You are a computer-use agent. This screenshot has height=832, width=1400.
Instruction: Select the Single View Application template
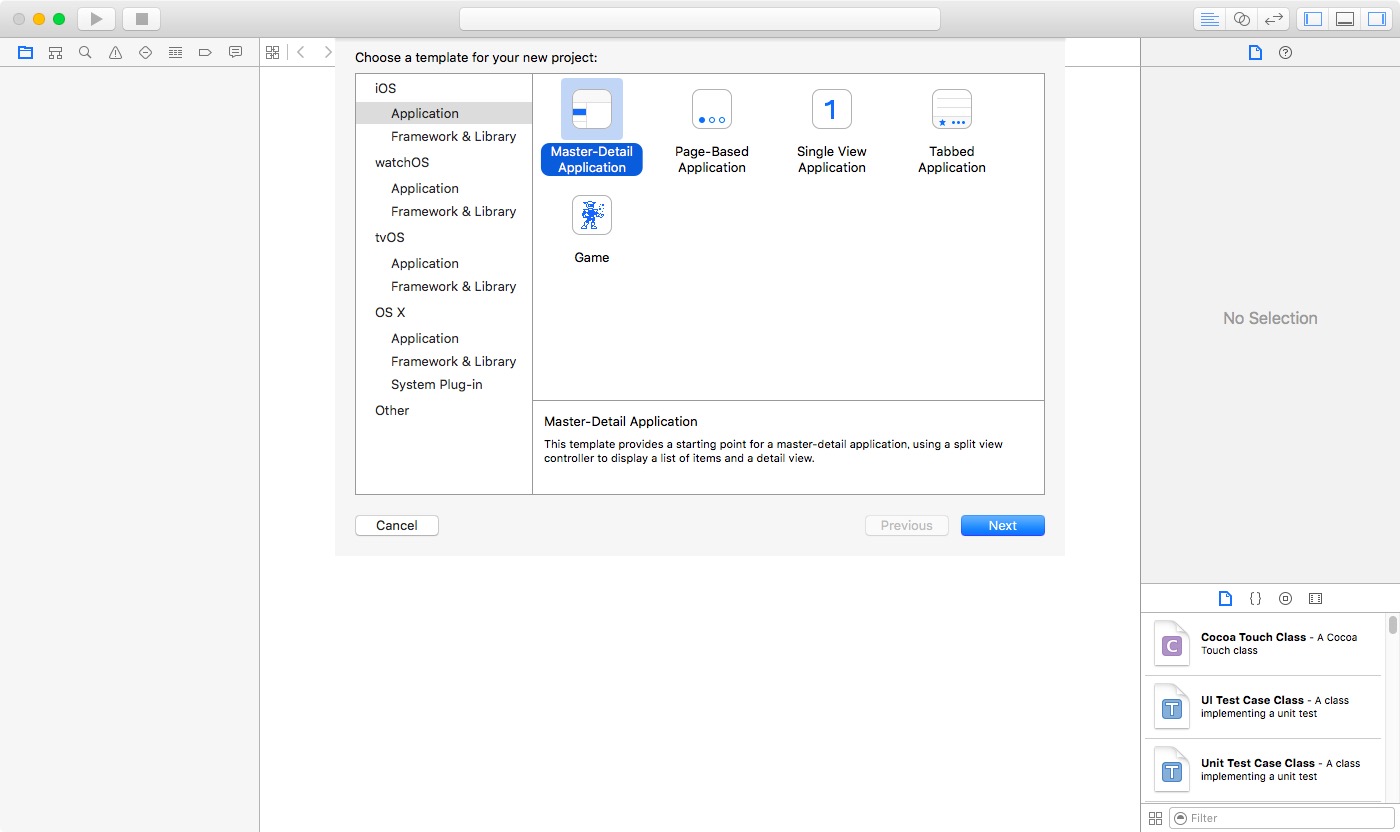(832, 131)
